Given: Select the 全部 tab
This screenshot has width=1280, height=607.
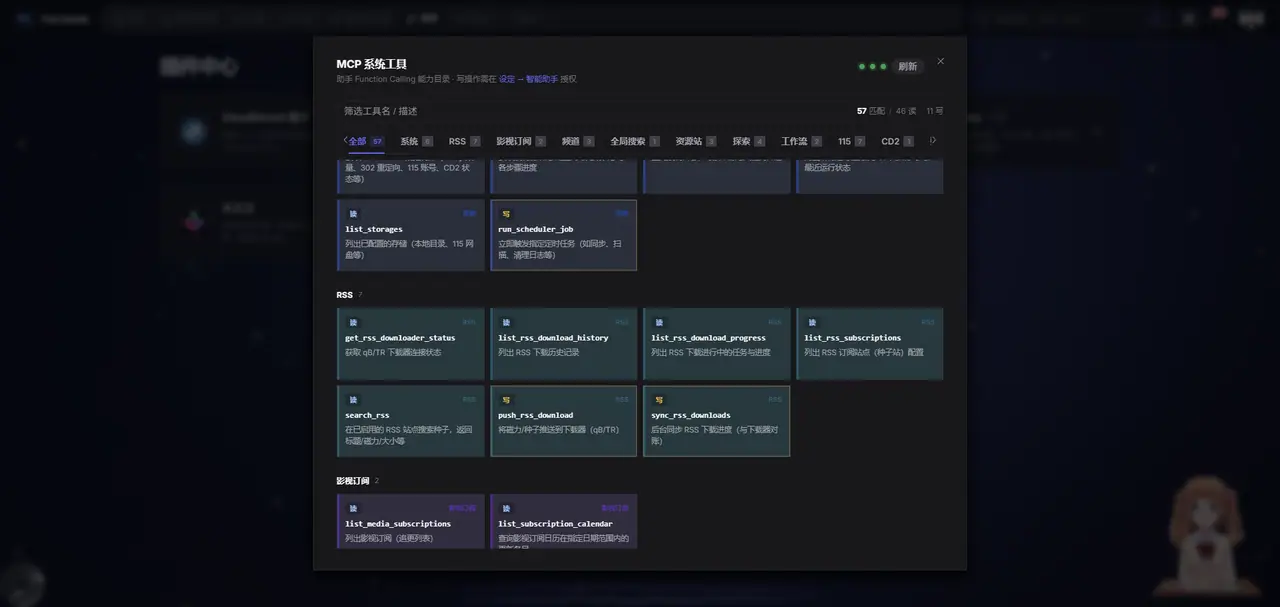Looking at the screenshot, I should [x=366, y=141].
